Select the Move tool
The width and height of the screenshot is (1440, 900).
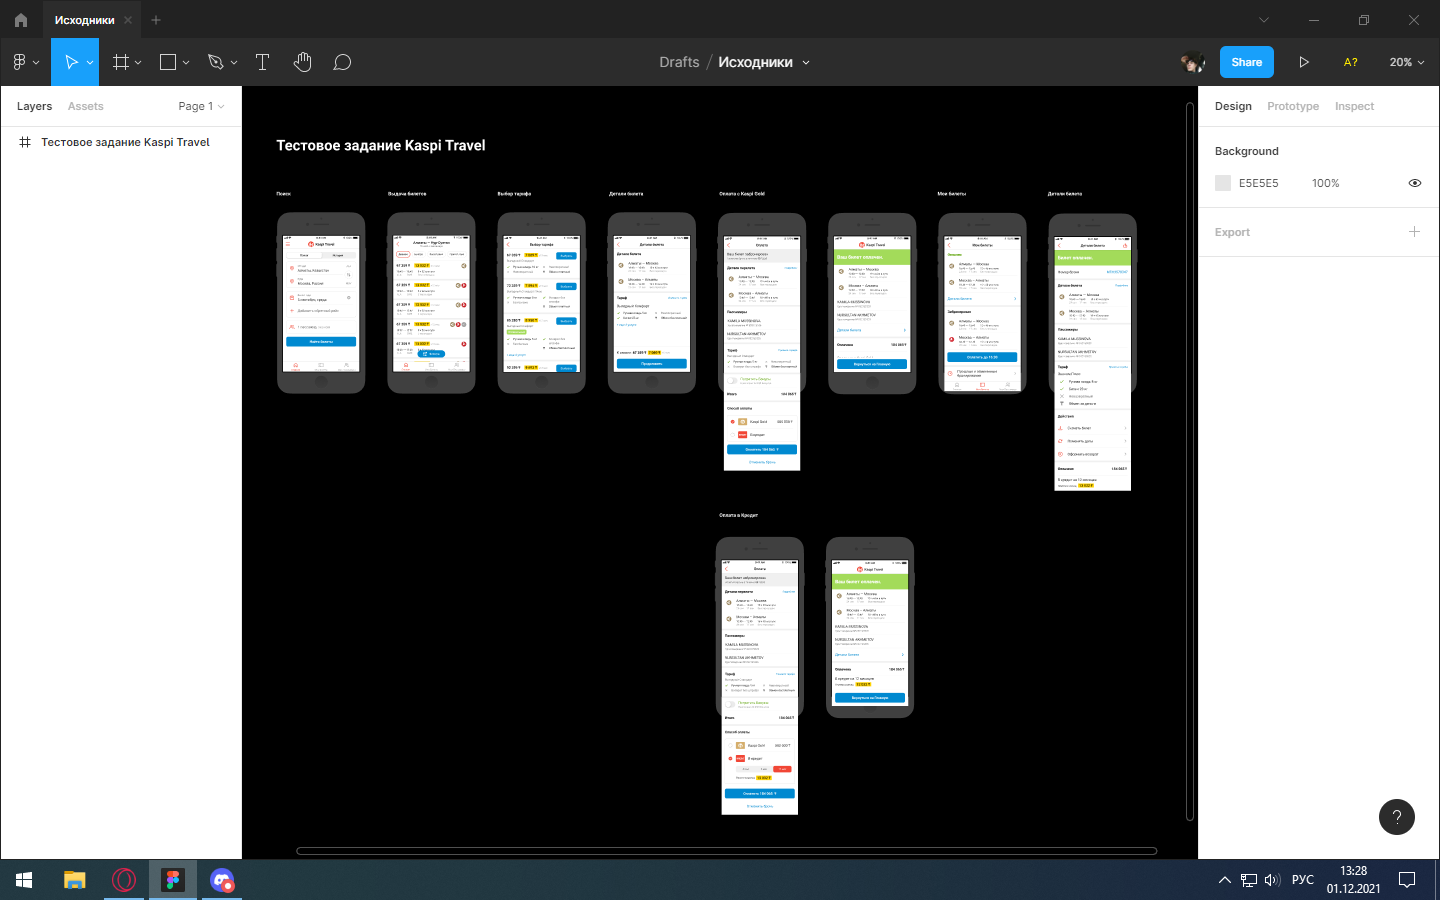pyautogui.click(x=71, y=62)
